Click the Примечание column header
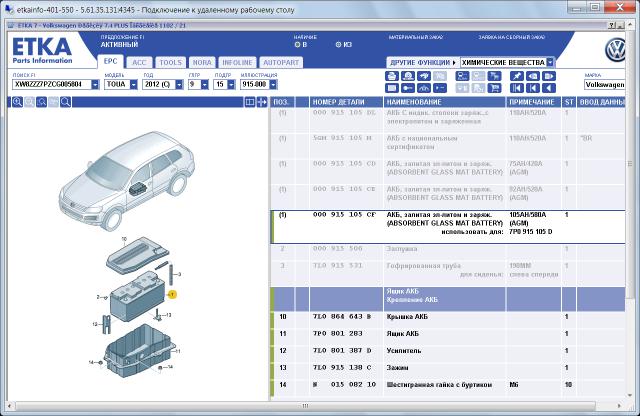640x416 pixels. tap(533, 102)
